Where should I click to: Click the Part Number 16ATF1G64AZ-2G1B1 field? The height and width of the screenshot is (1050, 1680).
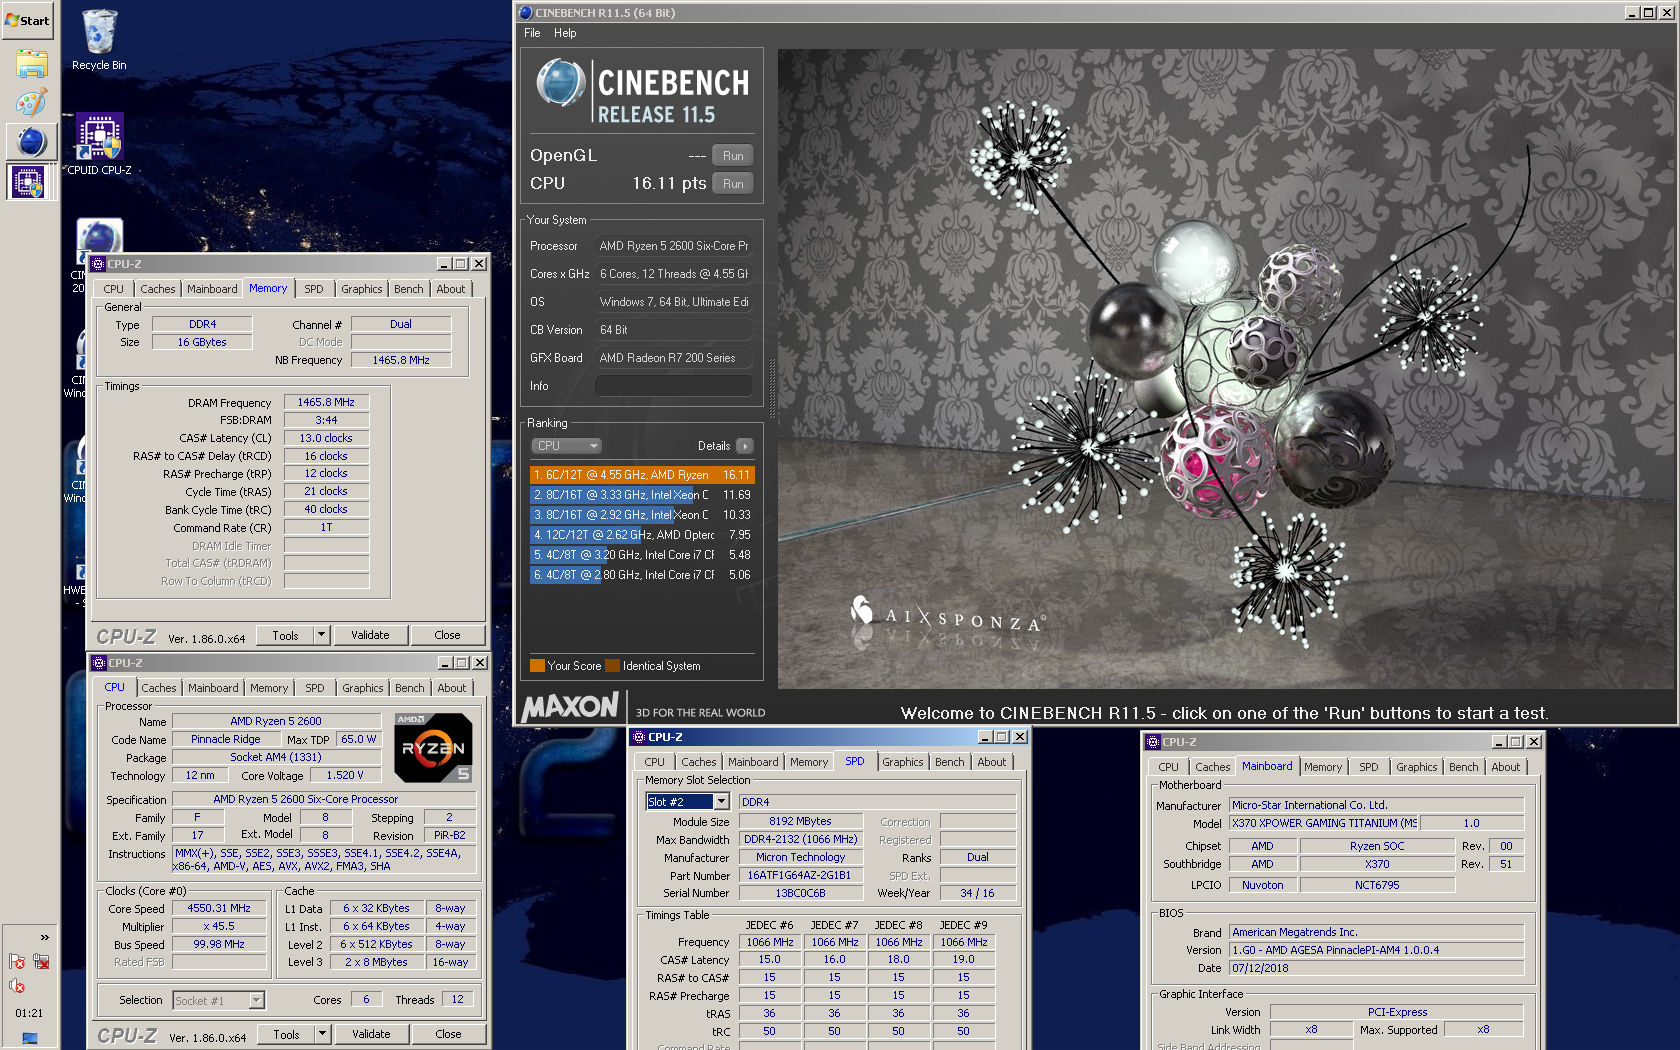coord(799,875)
